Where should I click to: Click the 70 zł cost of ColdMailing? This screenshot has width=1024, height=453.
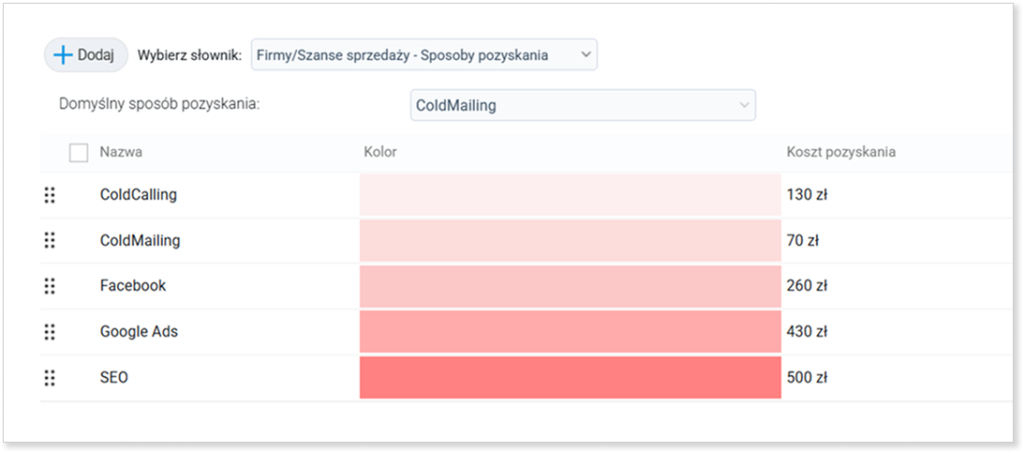[x=803, y=240]
